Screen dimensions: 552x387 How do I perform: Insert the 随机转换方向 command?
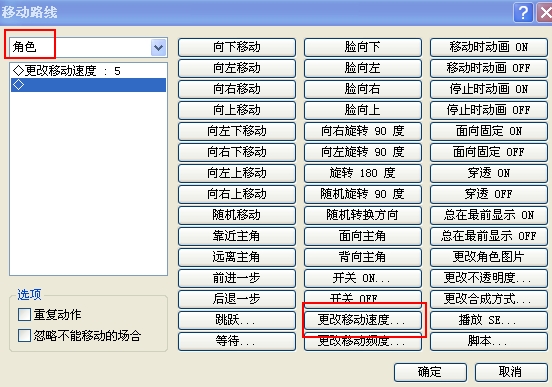pos(363,215)
